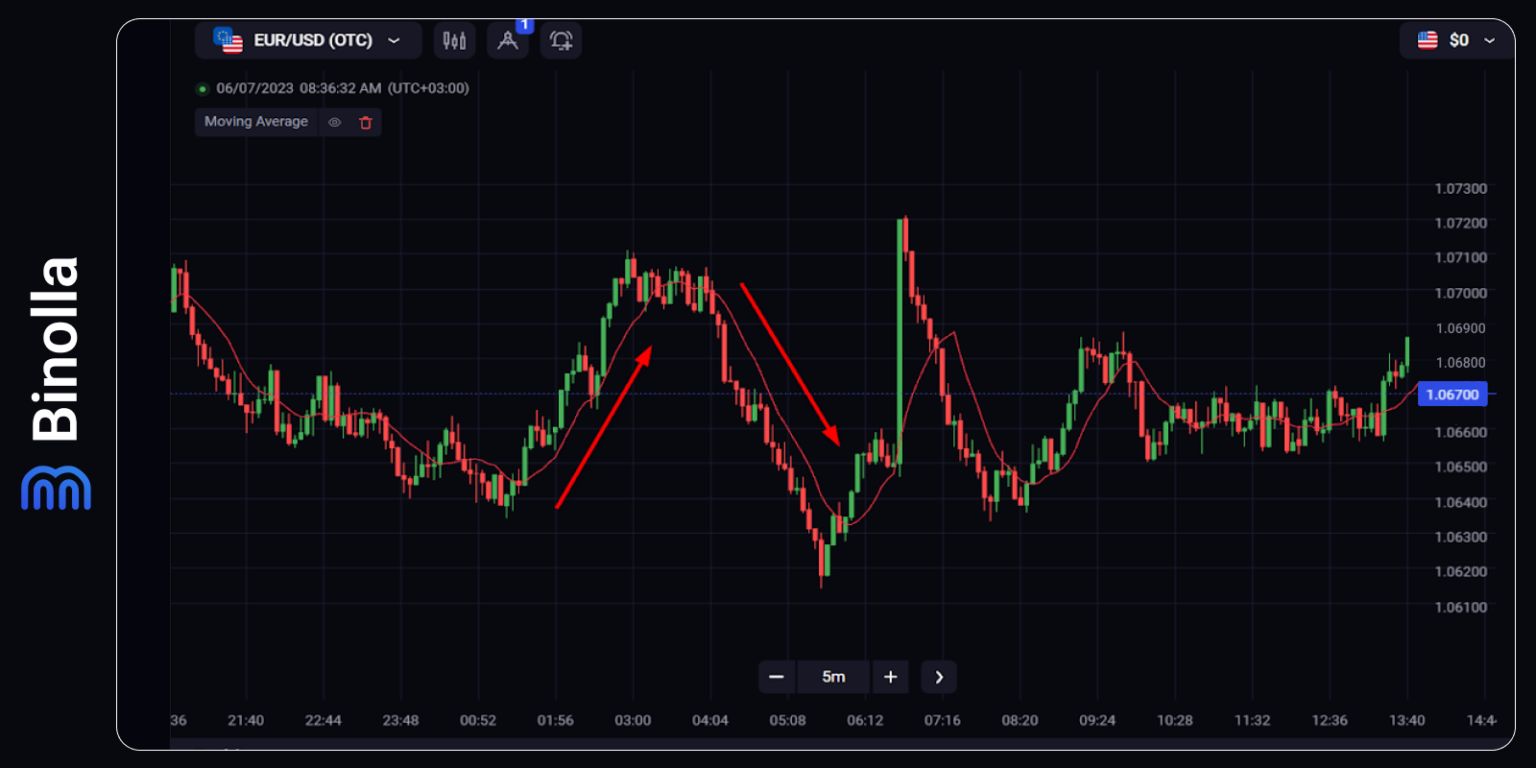Jump to latest candles with the right arrow
Image resolution: width=1536 pixels, height=768 pixels.
[x=938, y=677]
